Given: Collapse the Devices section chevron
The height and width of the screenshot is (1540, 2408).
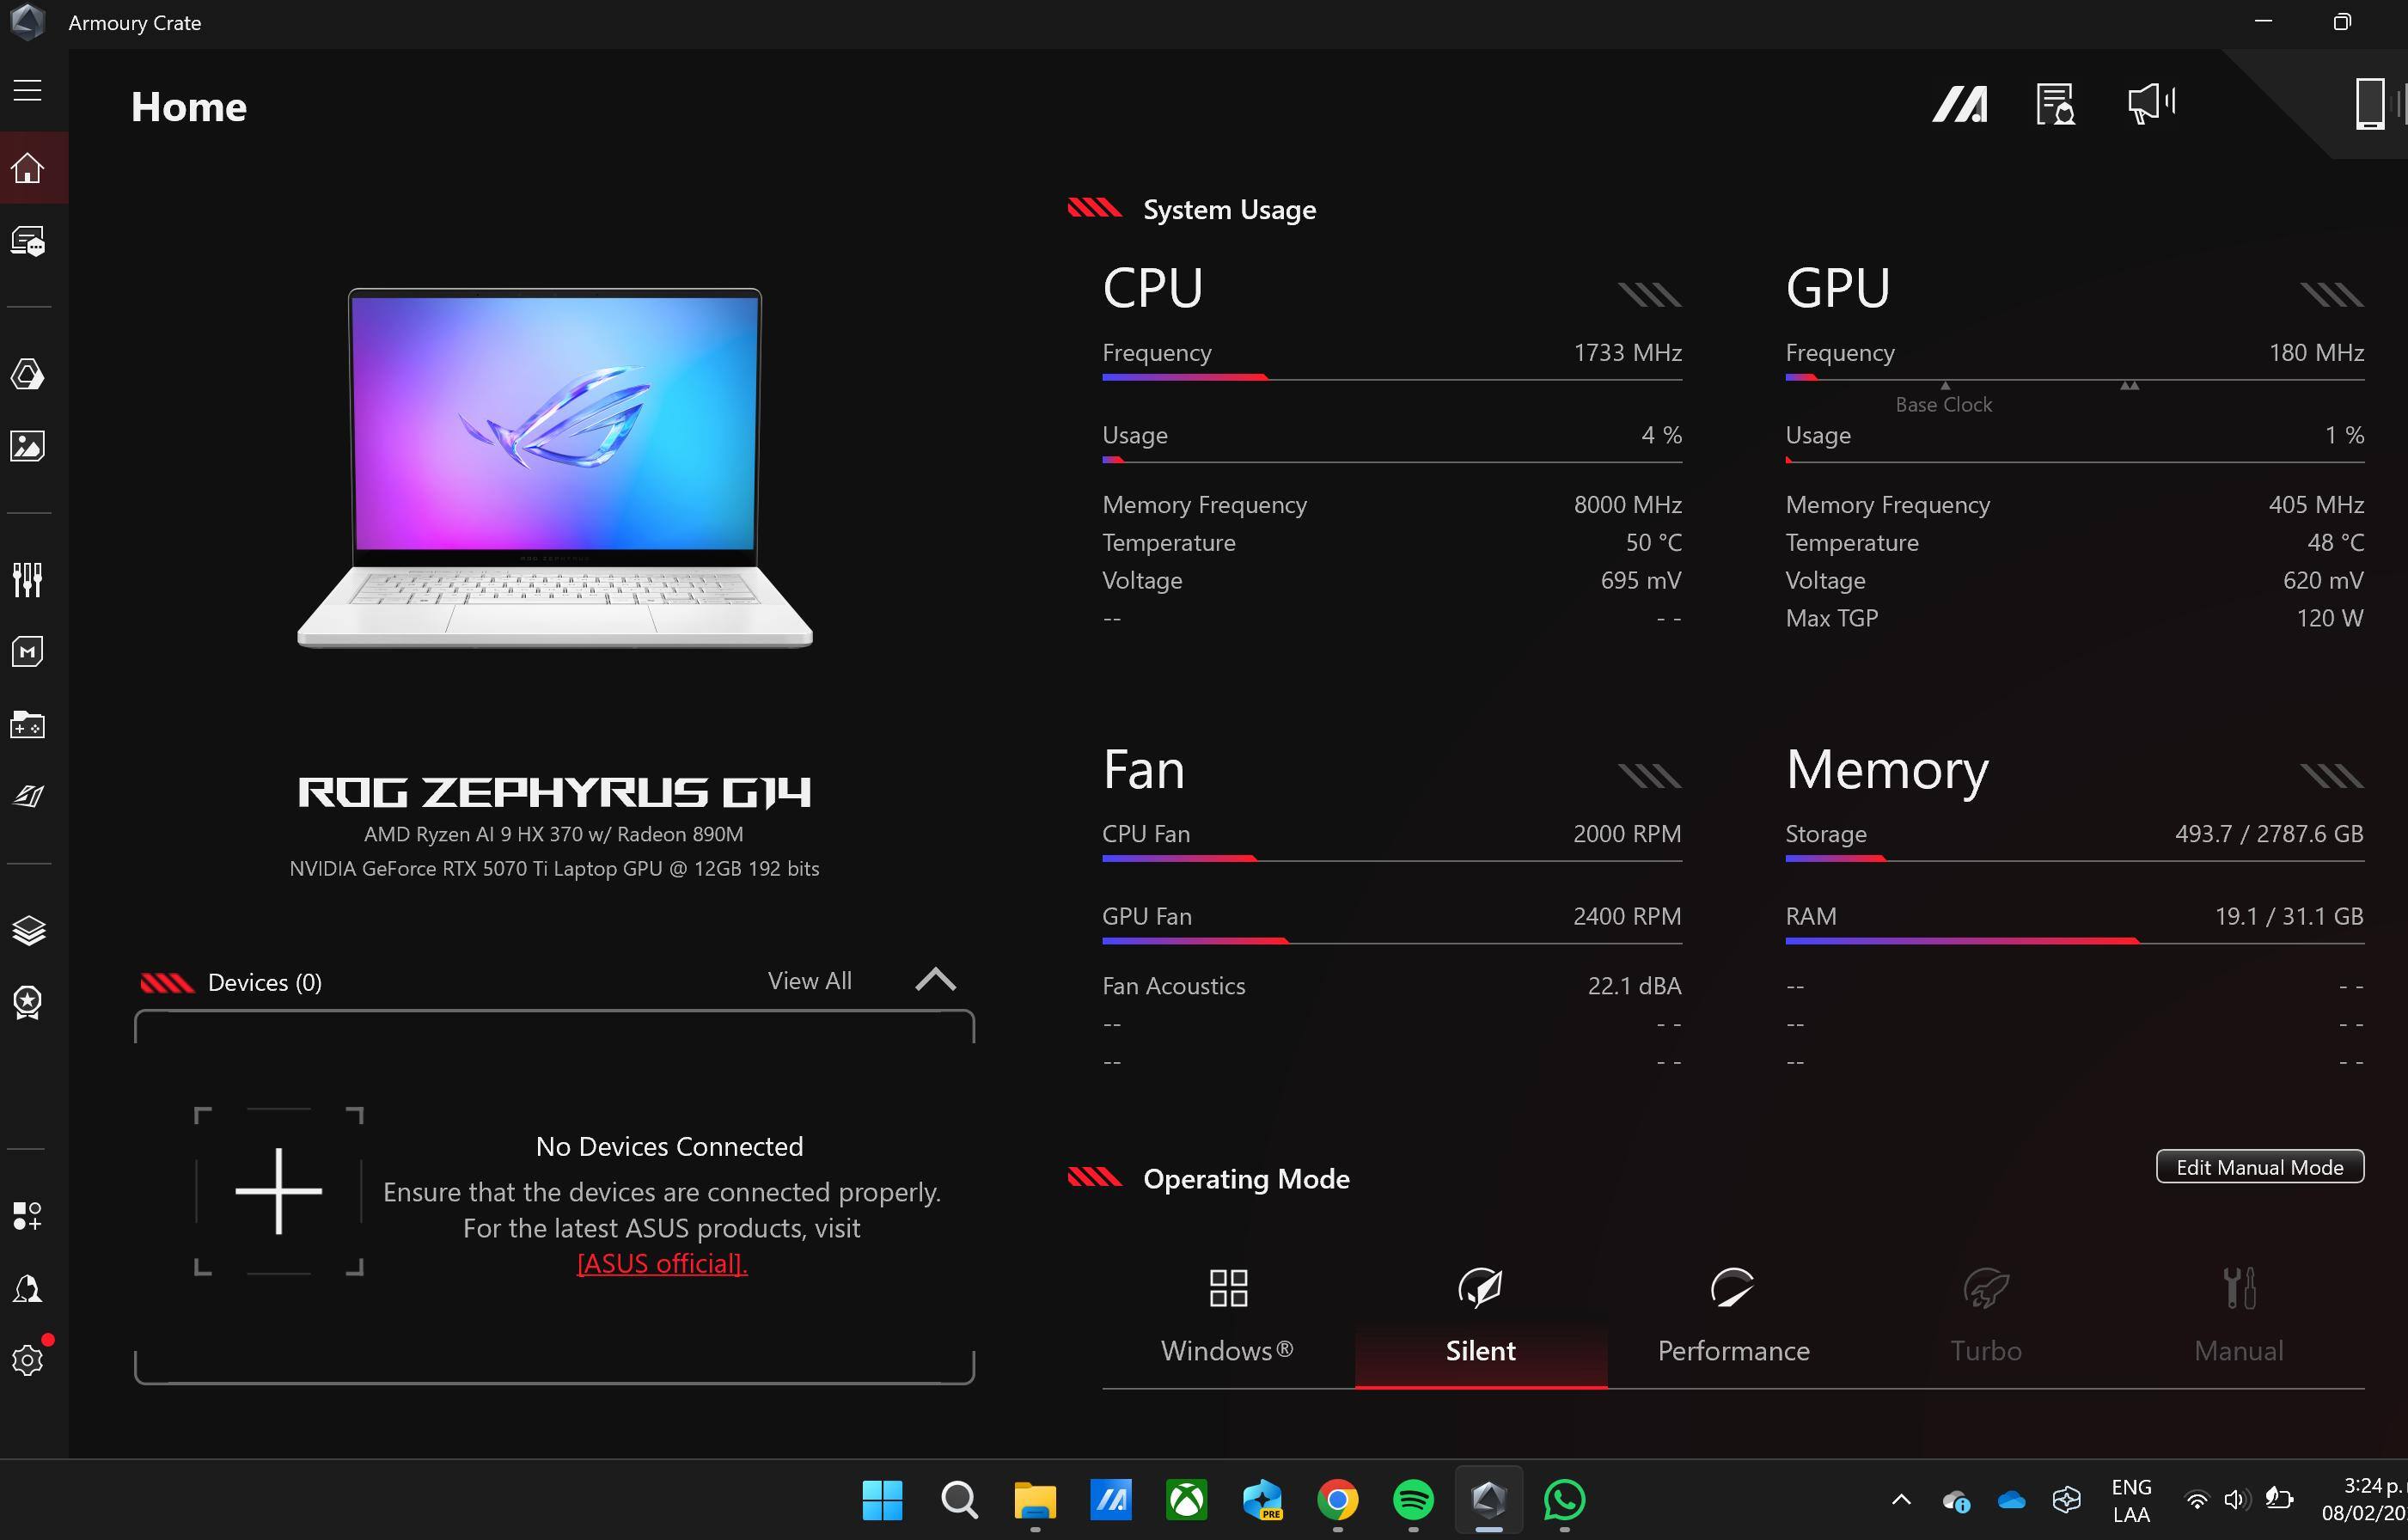Looking at the screenshot, I should click(x=935, y=980).
